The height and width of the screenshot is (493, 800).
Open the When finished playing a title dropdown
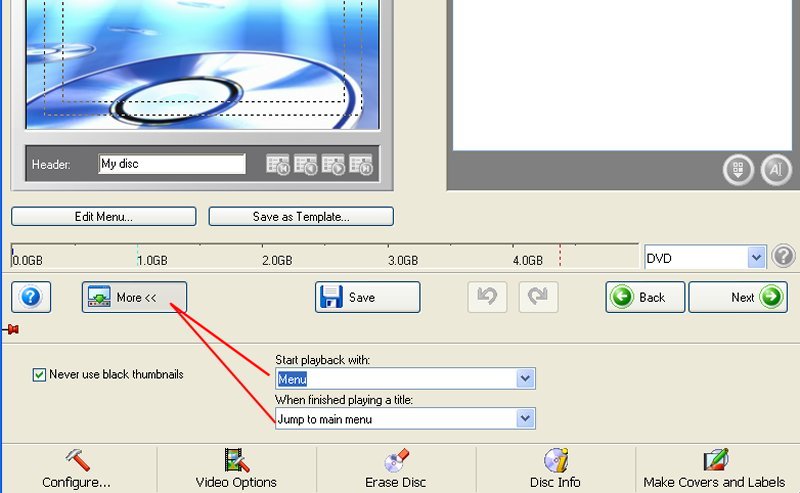(525, 419)
